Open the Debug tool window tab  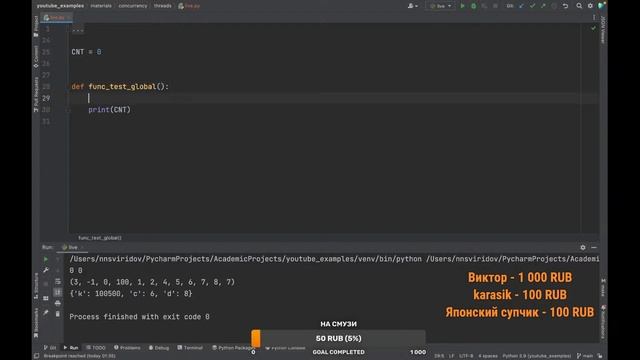[x=159, y=348]
